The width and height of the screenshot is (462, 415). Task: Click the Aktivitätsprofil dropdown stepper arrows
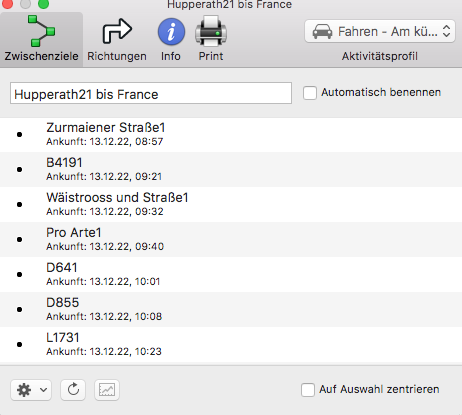[x=446, y=31]
